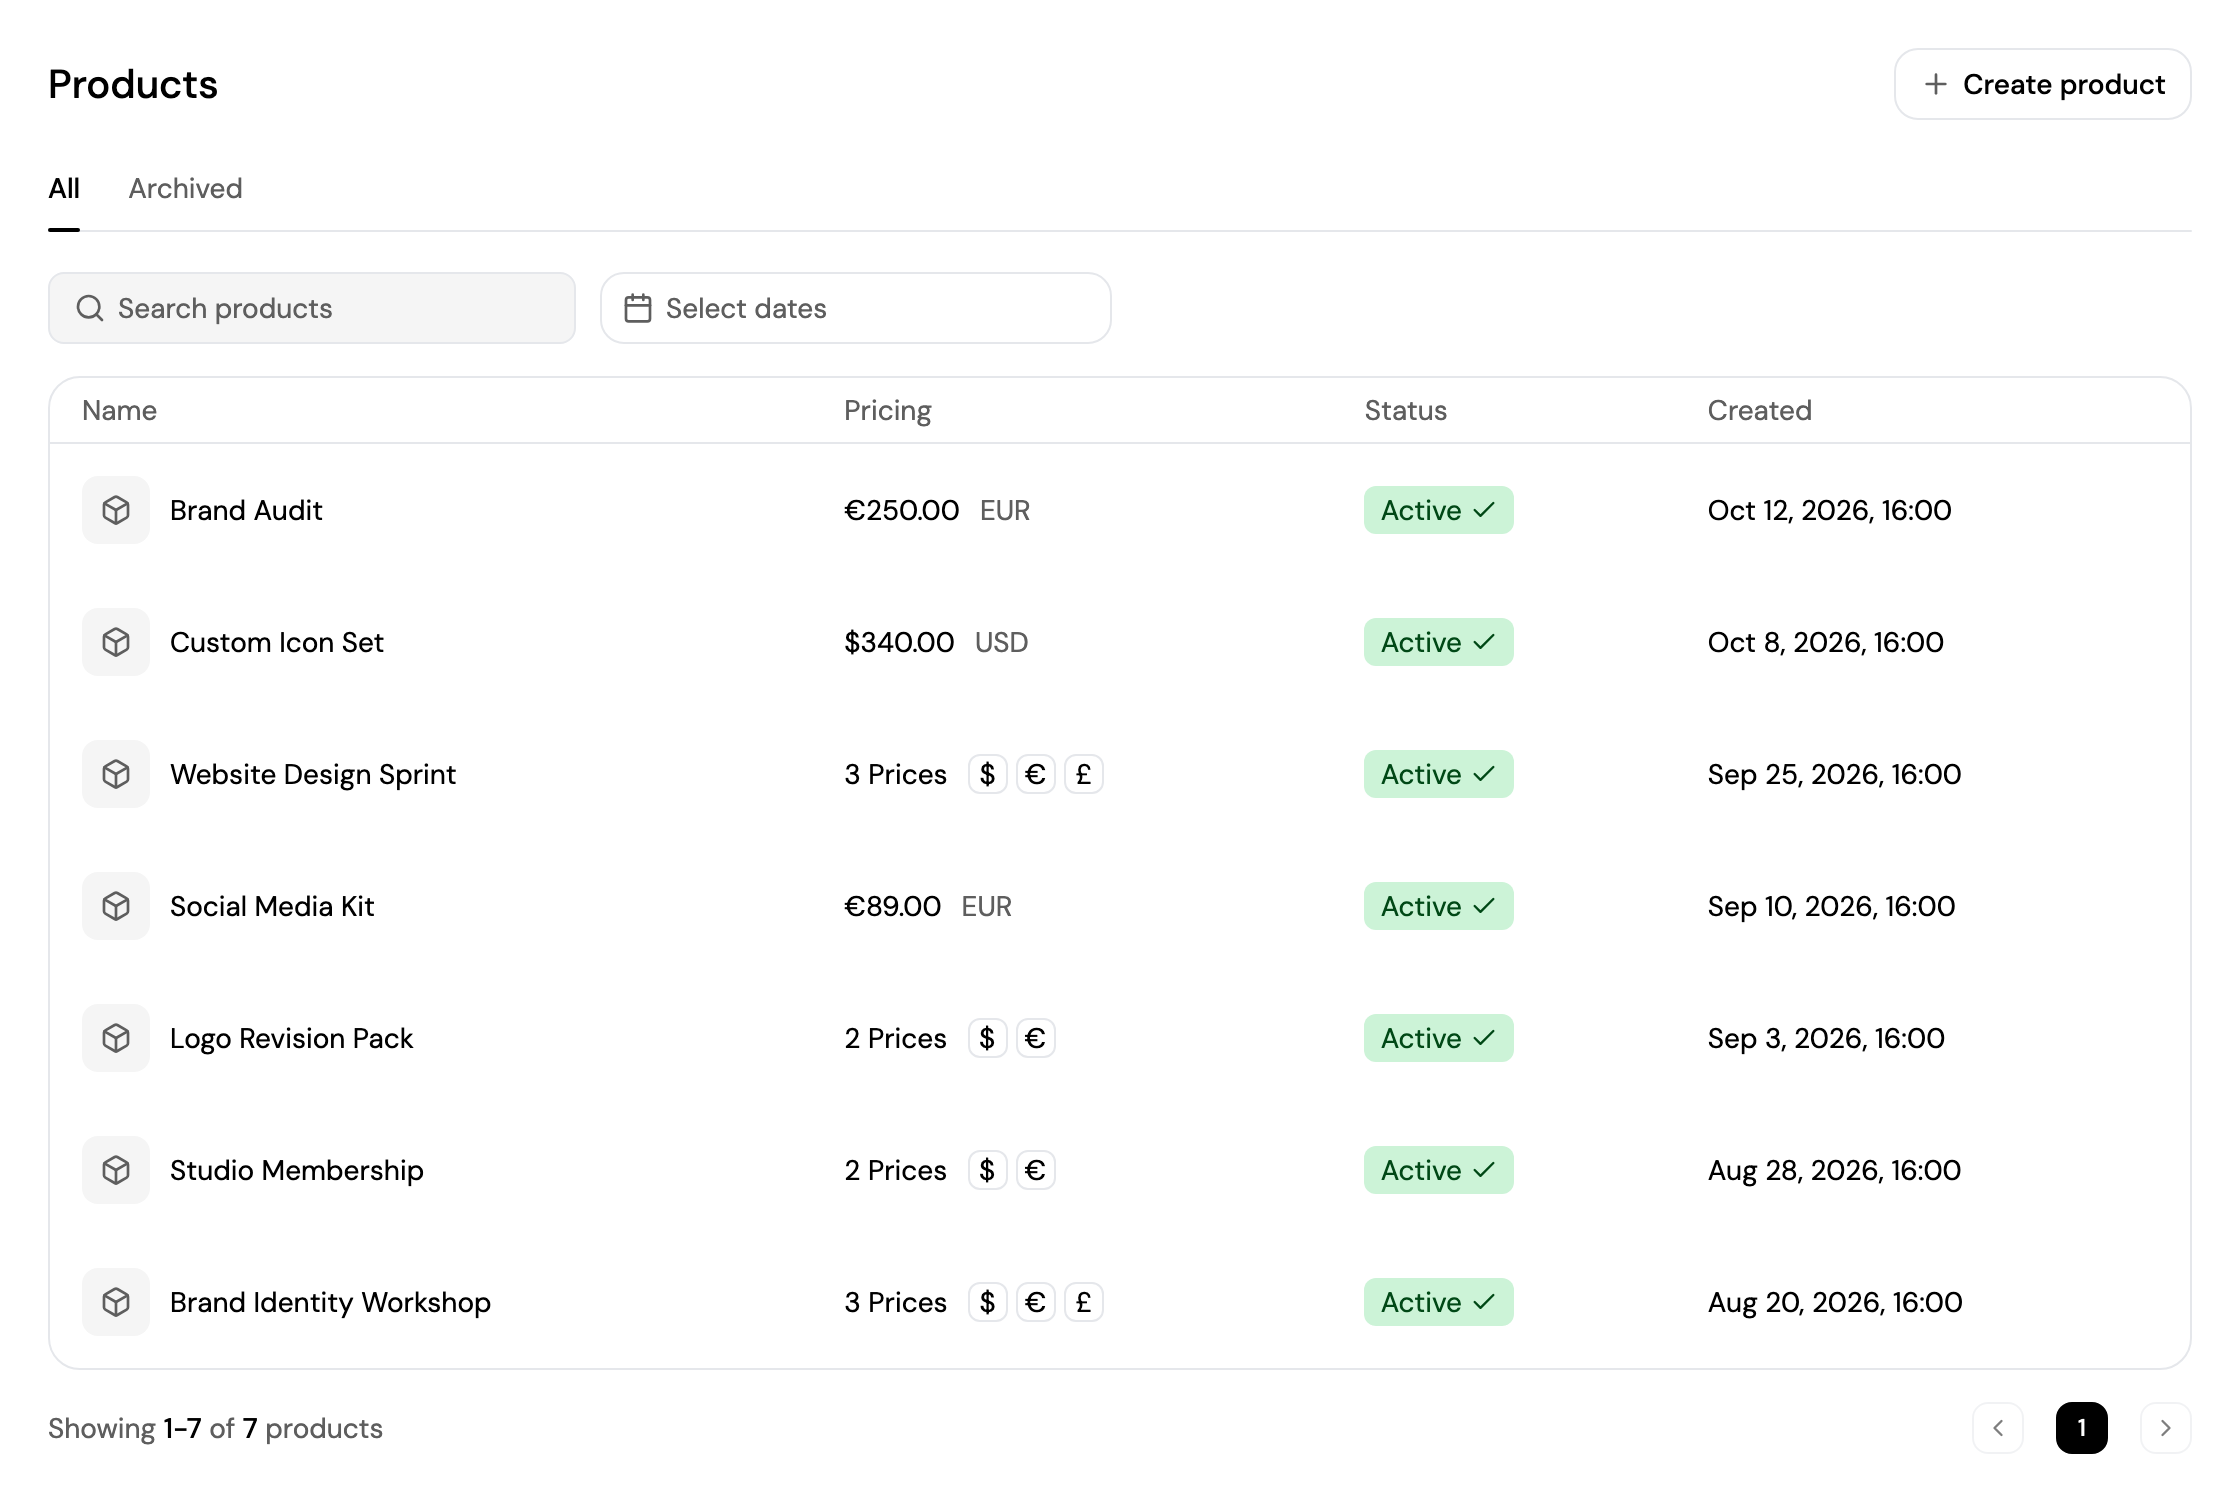Click the dollar badge for Brand Identity Workshop
This screenshot has height=1502, width=2240.
[987, 1302]
